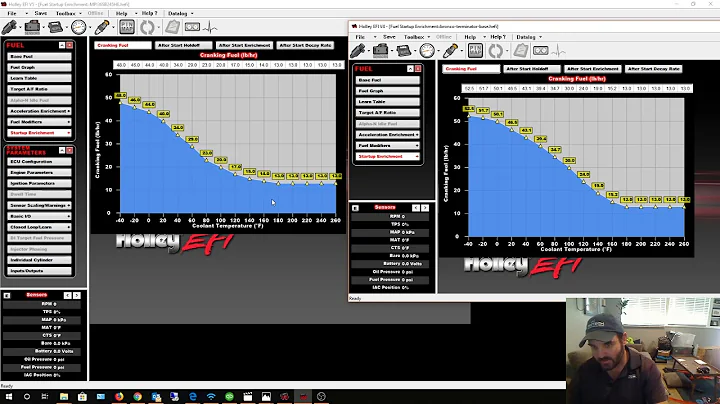Close the FUEL panel in left window
Viewport: 720px width, 404px height.
69,45
